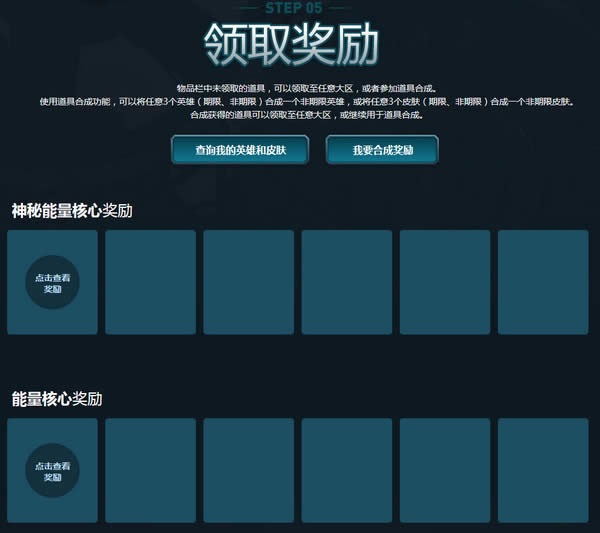The image size is (600, 533).
Task: Click the STEP 05 label at top
Action: point(294,7)
